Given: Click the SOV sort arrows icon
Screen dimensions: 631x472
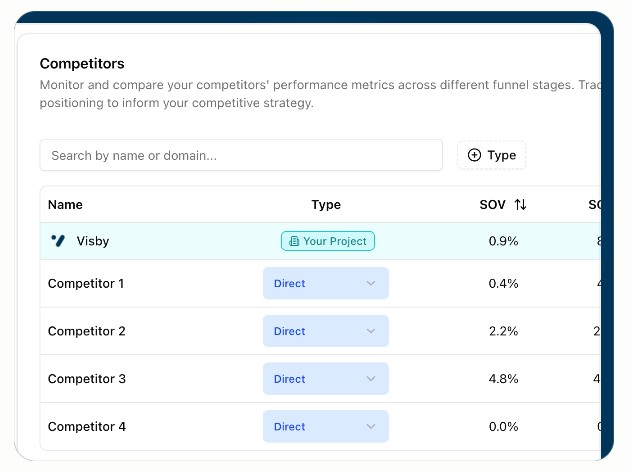Looking at the screenshot, I should pyautogui.click(x=520, y=205).
